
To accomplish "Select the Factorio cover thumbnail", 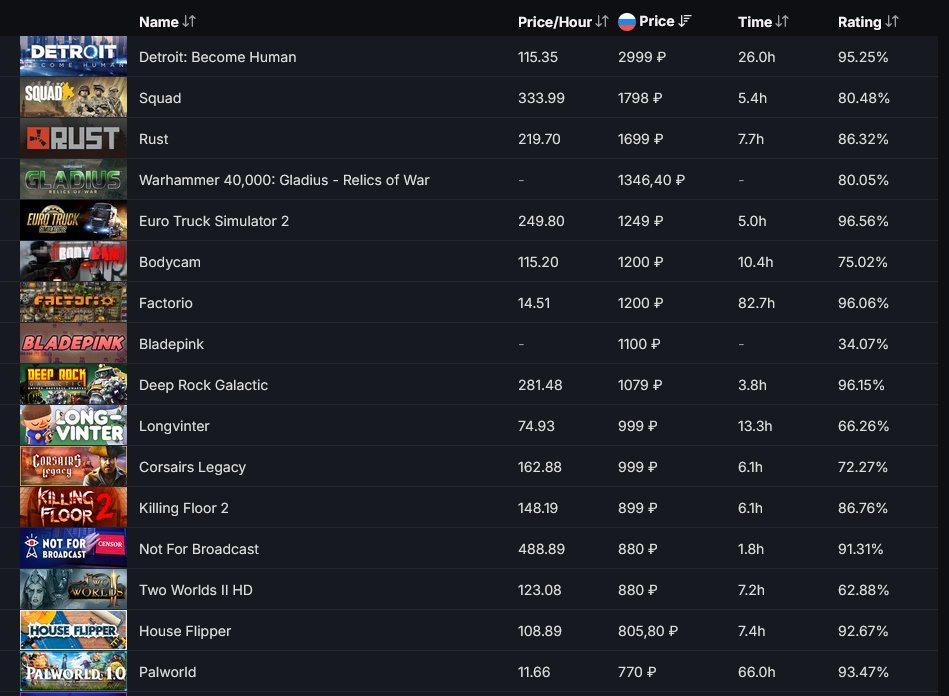I will [x=73, y=302].
